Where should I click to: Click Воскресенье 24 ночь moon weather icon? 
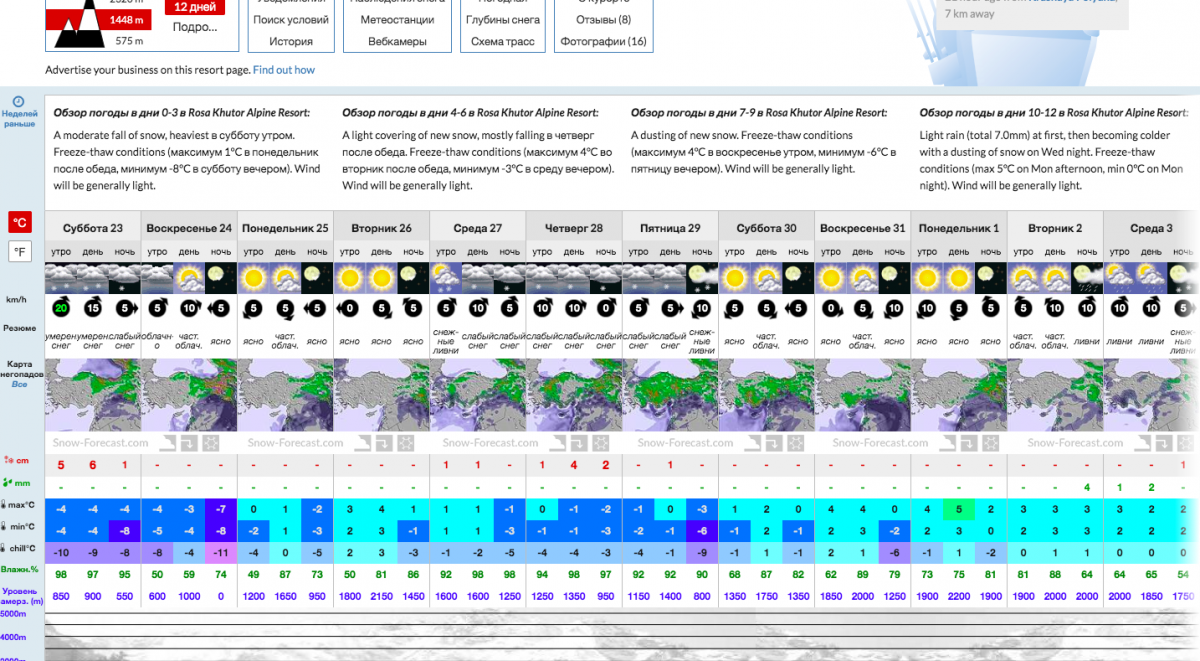pyautogui.click(x=221, y=276)
